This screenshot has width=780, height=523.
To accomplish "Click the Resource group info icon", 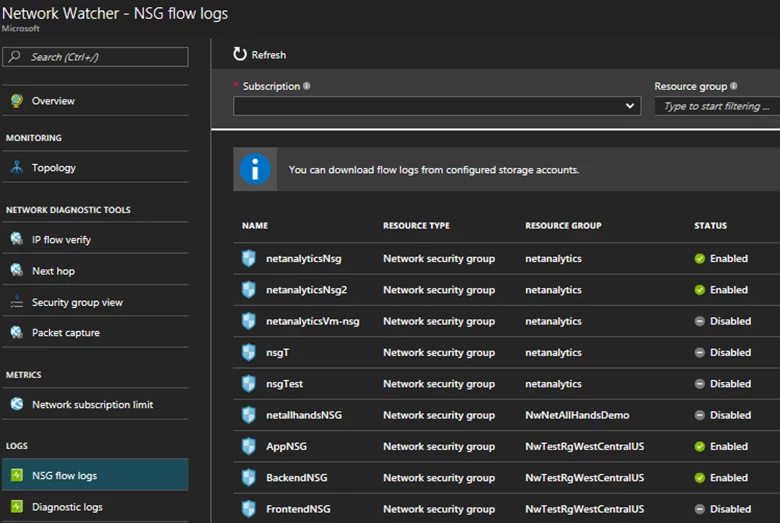I will [734, 86].
